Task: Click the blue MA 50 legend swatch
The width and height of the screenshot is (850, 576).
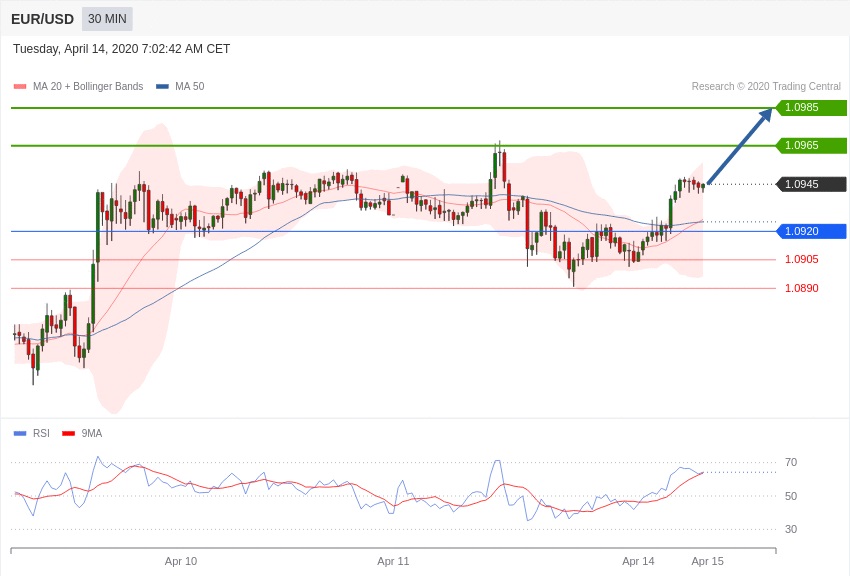Action: (162, 87)
